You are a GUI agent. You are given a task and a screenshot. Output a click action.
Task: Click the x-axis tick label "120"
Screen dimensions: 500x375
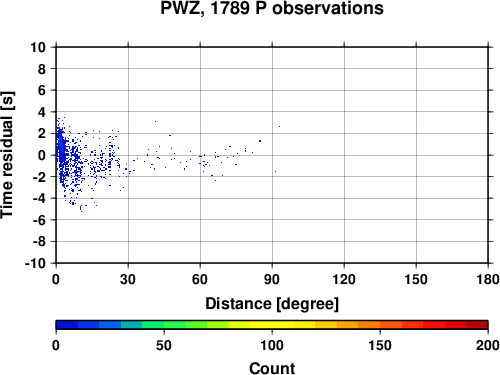tap(344, 279)
